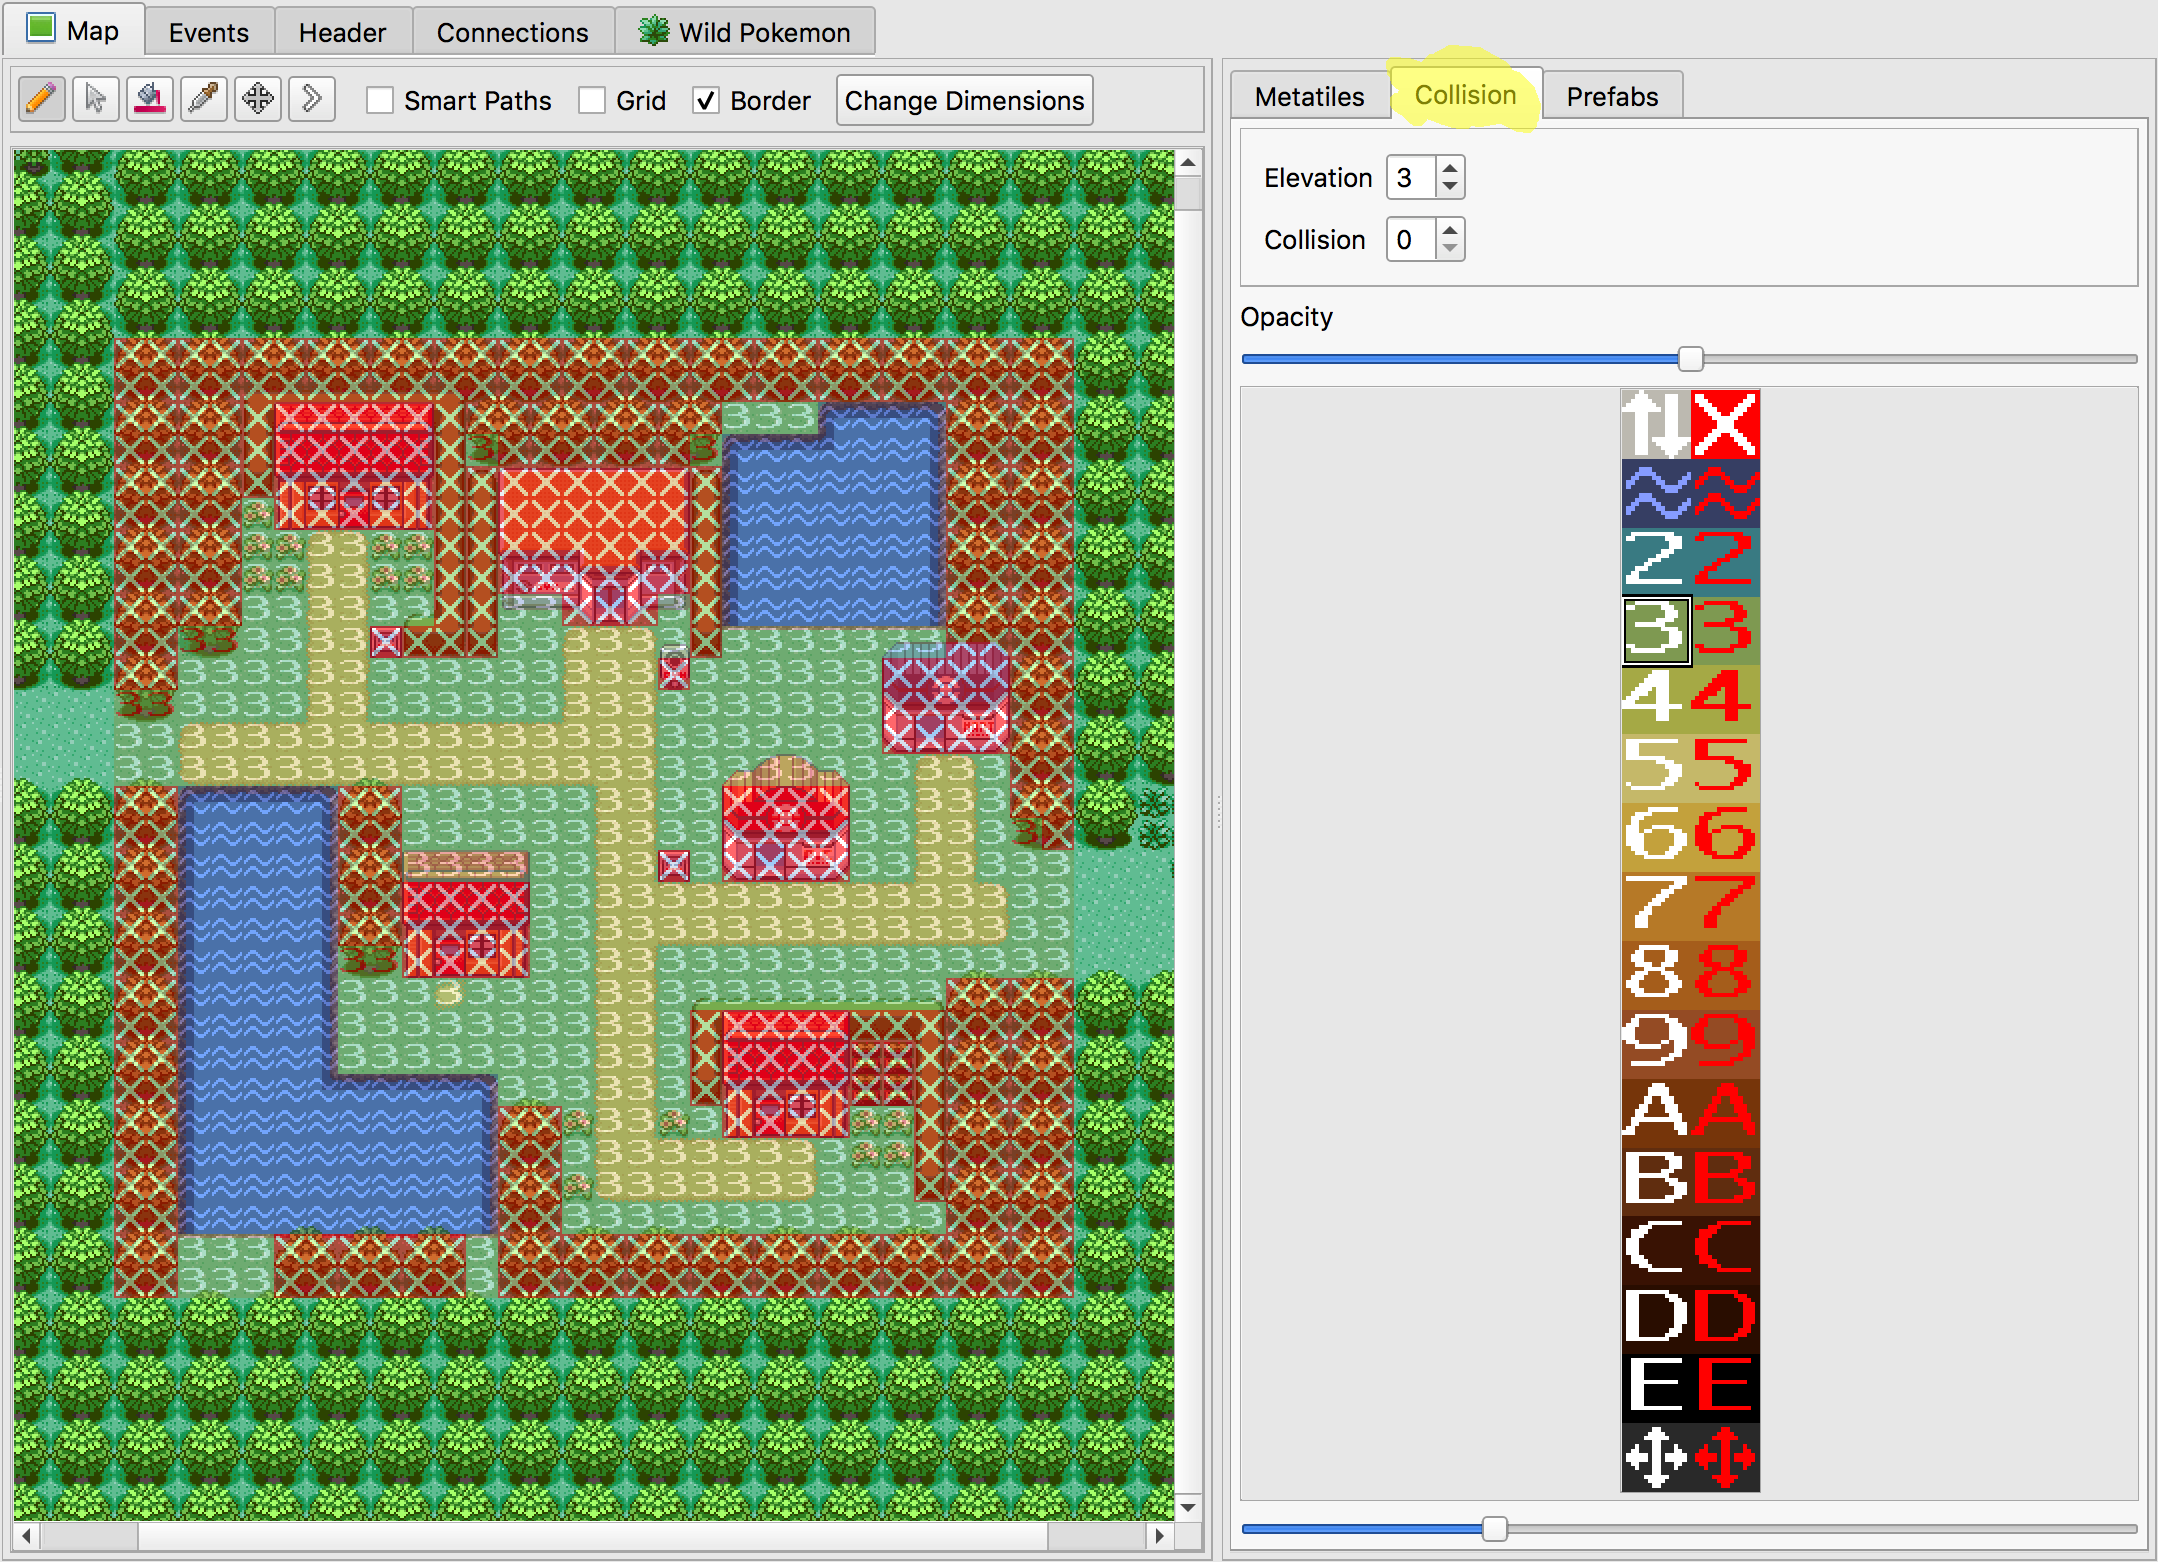Image resolution: width=2158 pixels, height=1562 pixels.
Task: Select the red 4 collision tile
Action: pyautogui.click(x=1725, y=700)
